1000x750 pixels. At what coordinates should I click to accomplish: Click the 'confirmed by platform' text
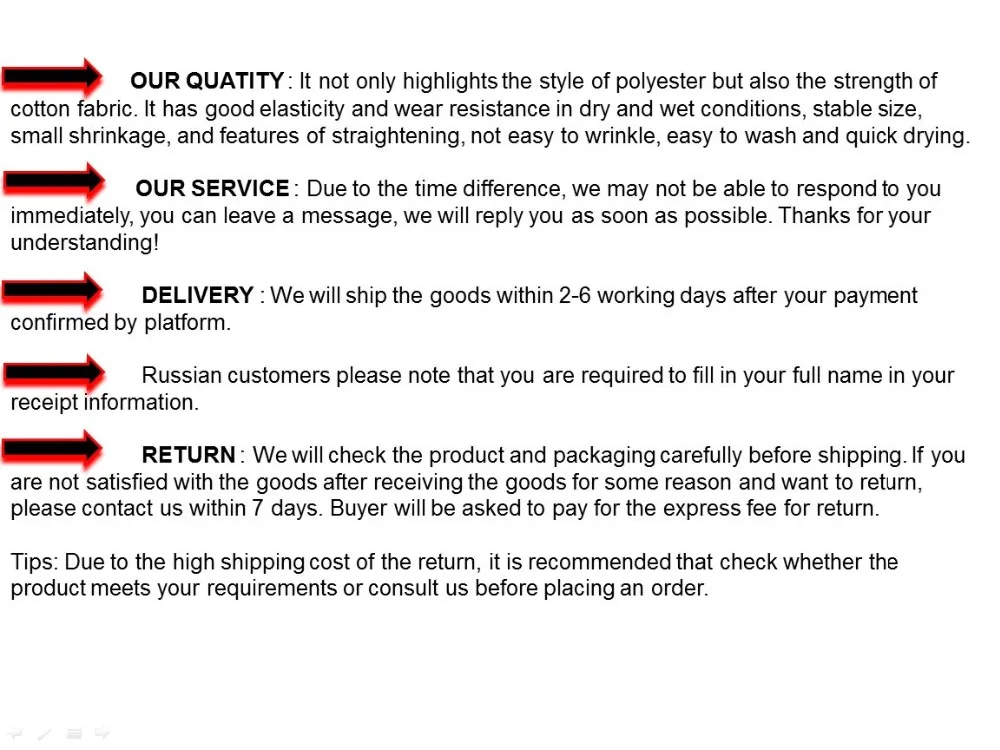(121, 322)
